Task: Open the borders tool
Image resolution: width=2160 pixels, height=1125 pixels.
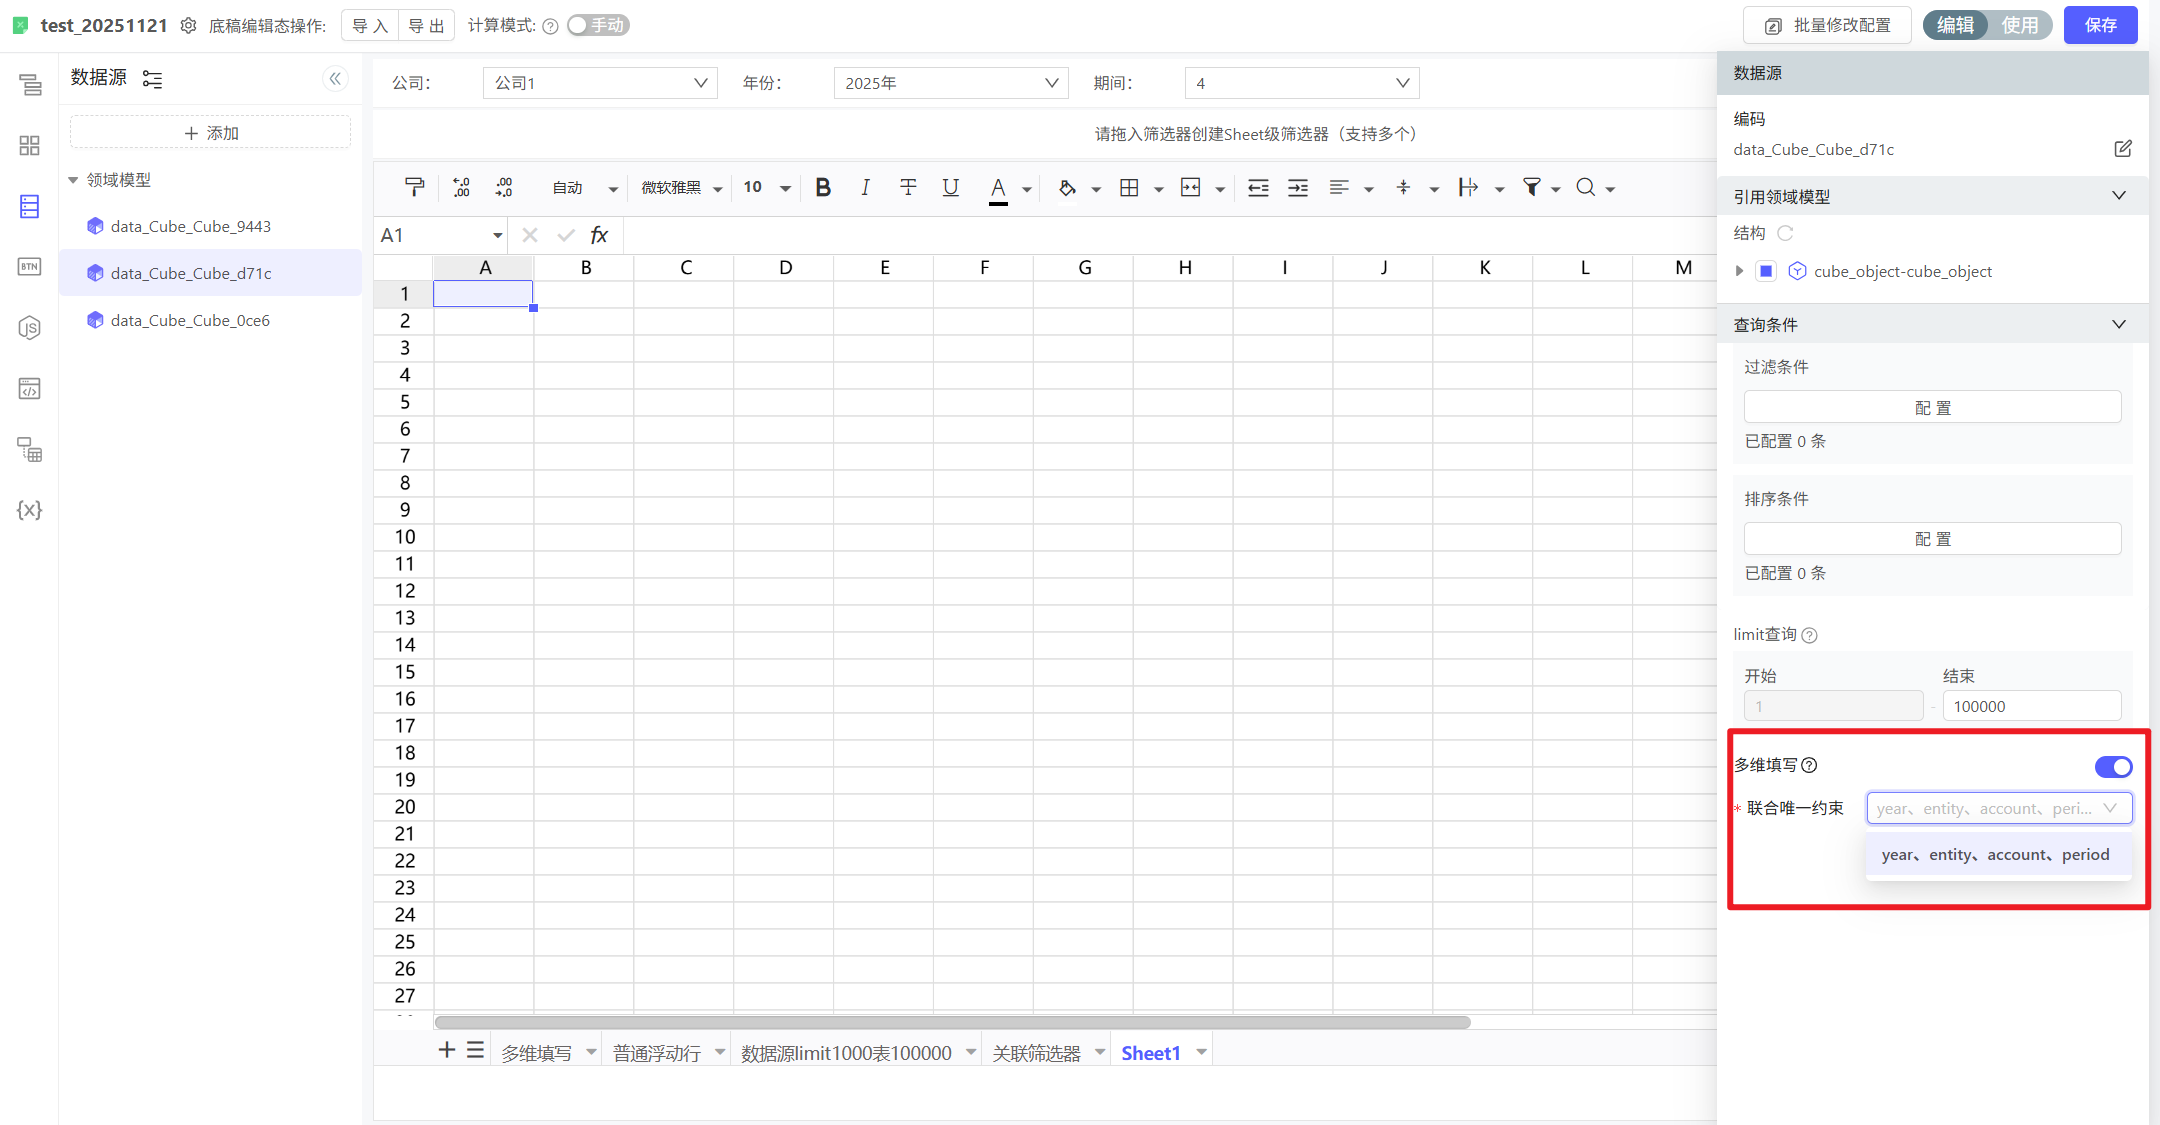Action: coord(1129,187)
